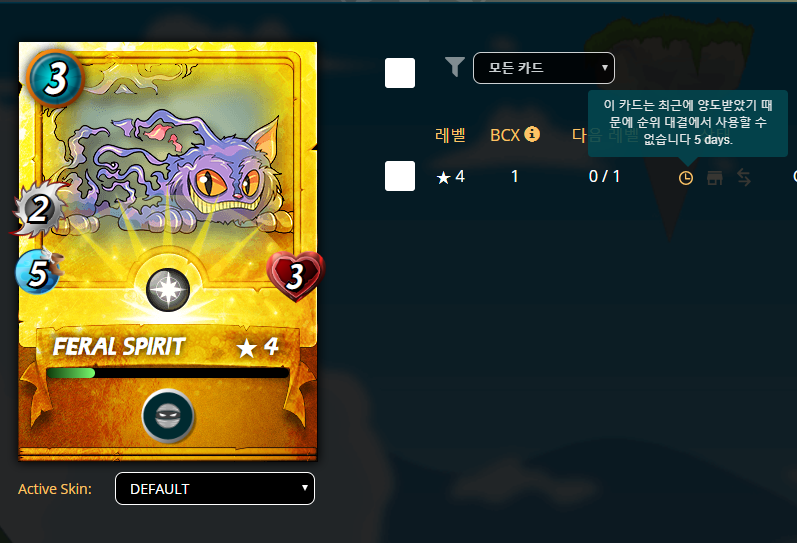This screenshot has width=797, height=543.
Task: Expand the Active Skin DEFAULT dropdown
Action: click(215, 489)
